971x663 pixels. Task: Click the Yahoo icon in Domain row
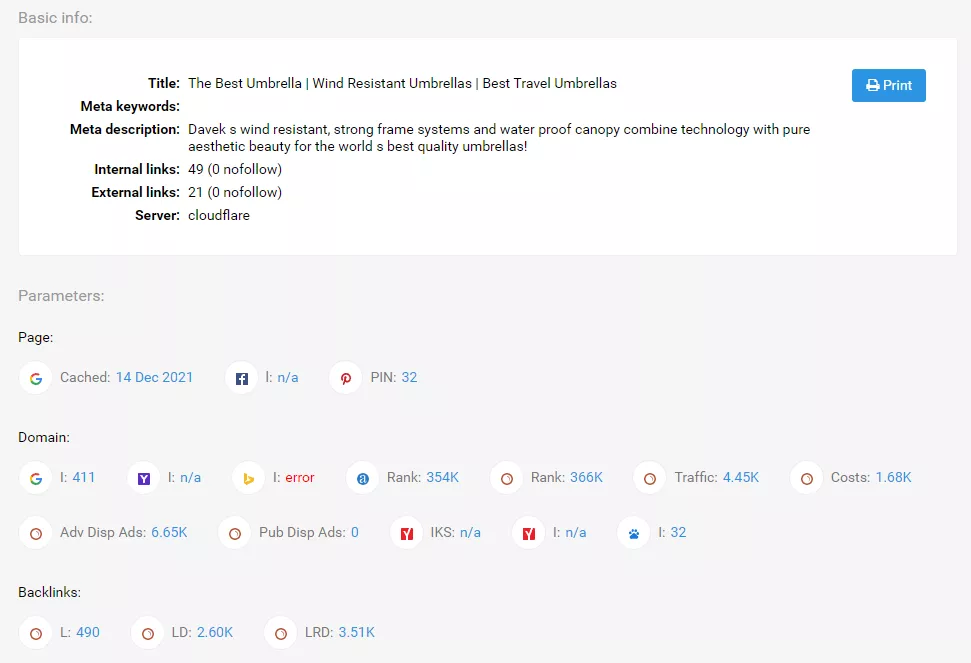pos(144,479)
